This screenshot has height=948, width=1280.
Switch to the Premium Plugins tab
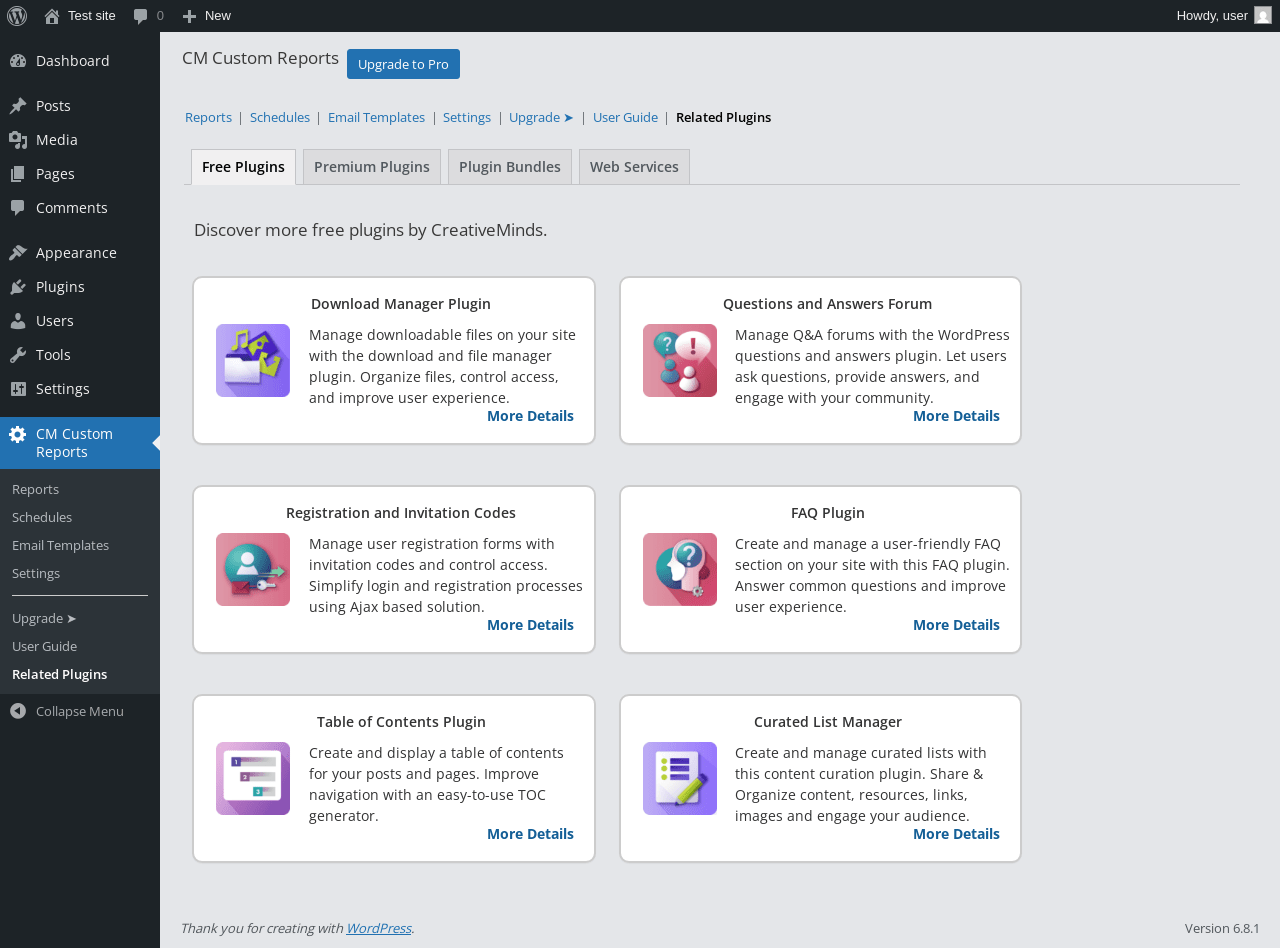tap(372, 167)
